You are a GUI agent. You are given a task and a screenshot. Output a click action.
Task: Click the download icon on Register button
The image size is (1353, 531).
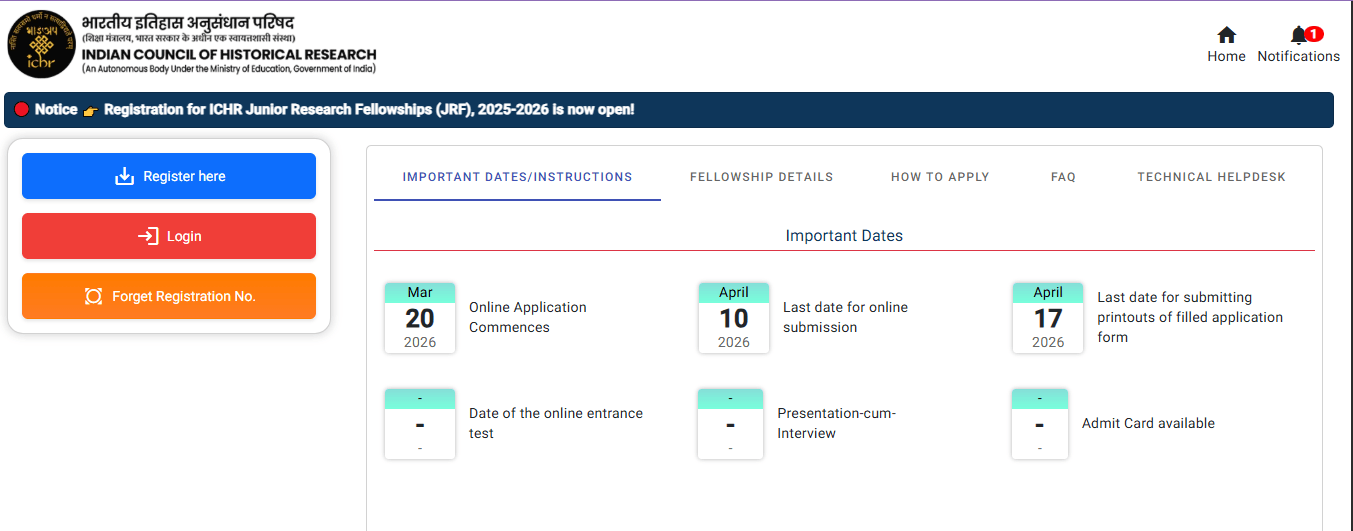(x=124, y=176)
